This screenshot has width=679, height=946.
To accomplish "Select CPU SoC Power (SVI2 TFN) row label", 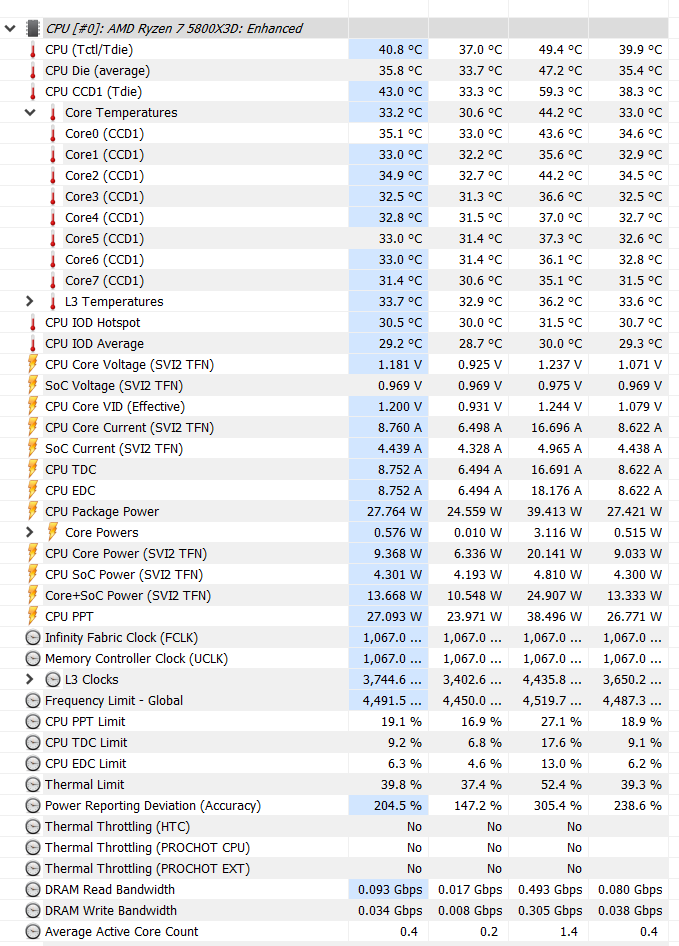I will 124,574.
